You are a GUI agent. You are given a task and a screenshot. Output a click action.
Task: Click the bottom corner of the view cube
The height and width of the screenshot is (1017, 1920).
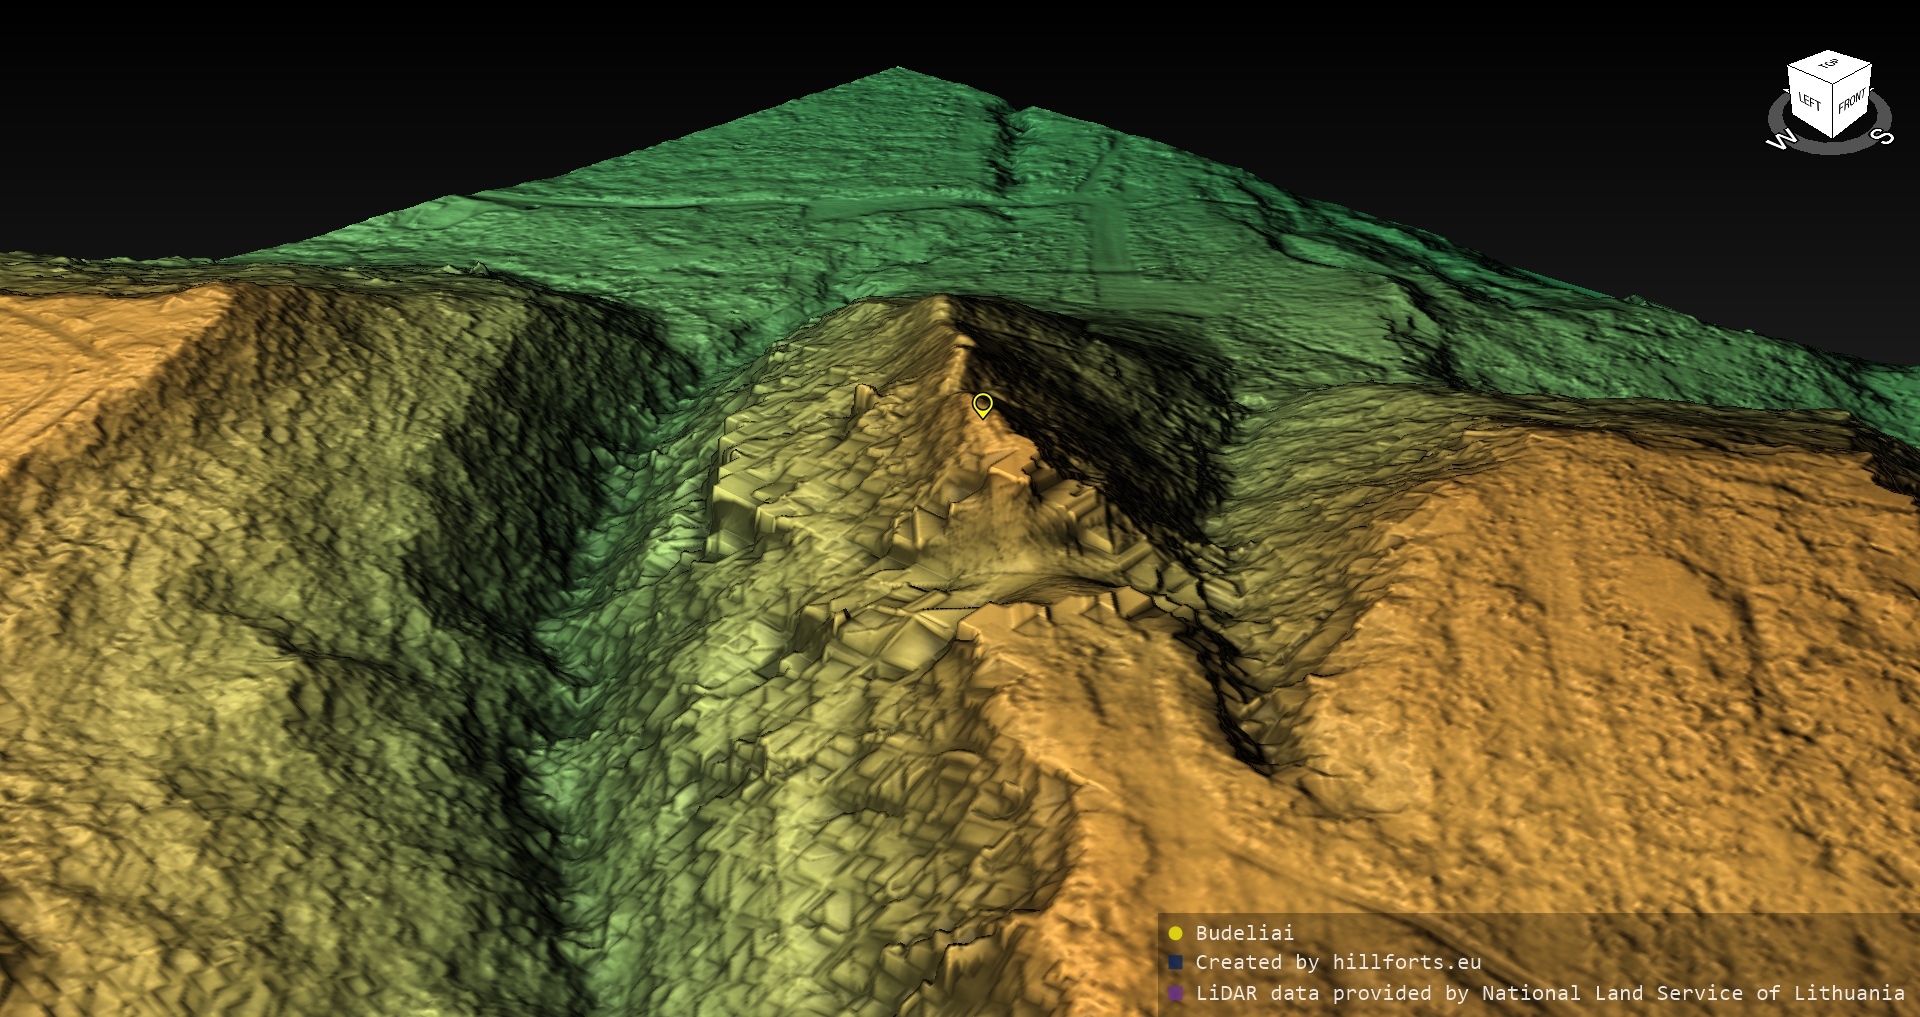(1832, 137)
